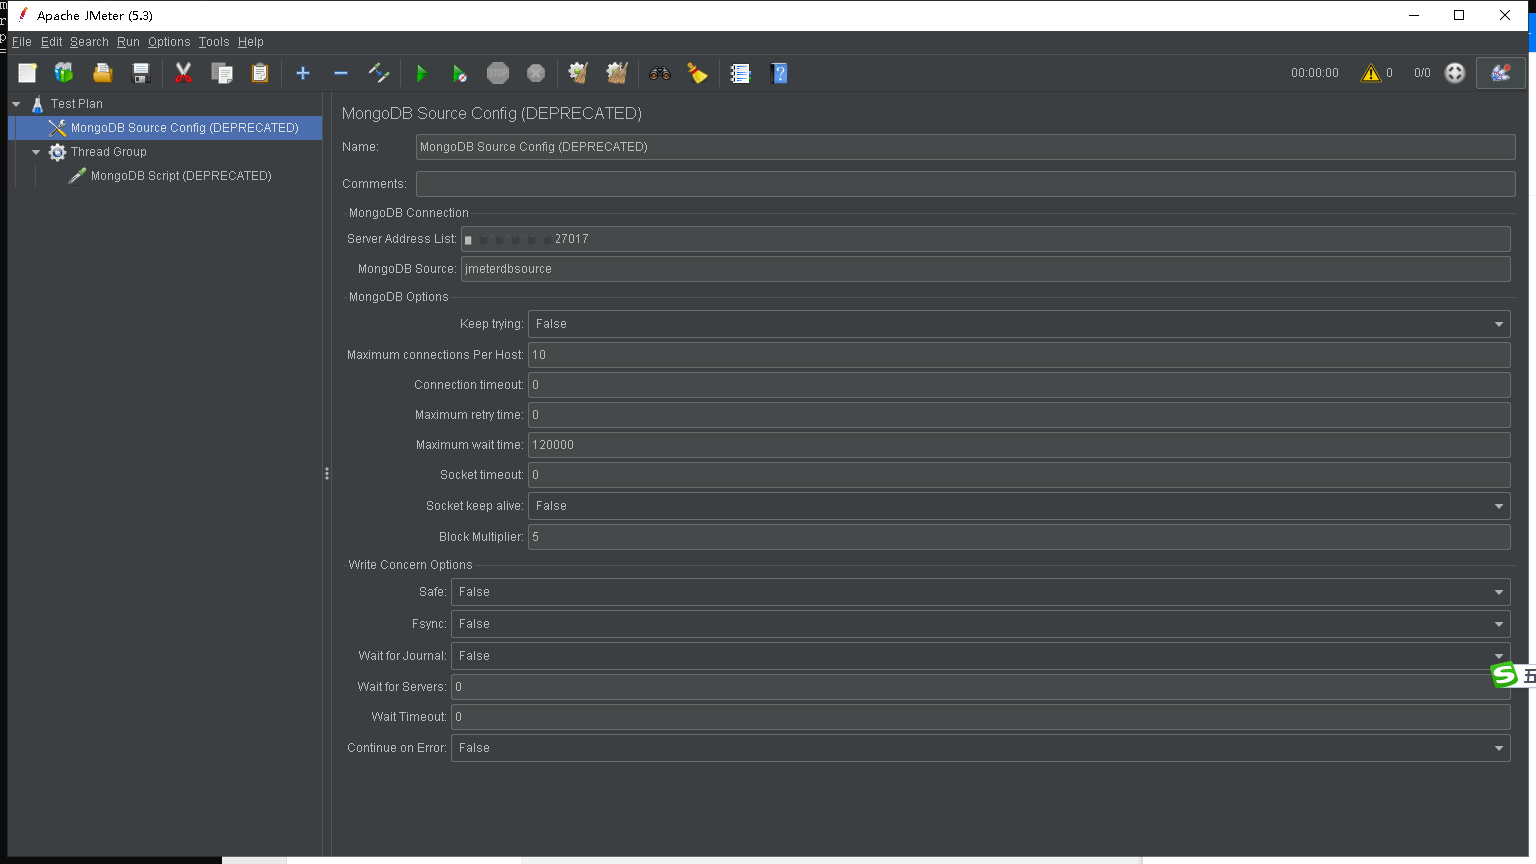
Task: Click the Server Address List field
Action: pyautogui.click(x=986, y=239)
